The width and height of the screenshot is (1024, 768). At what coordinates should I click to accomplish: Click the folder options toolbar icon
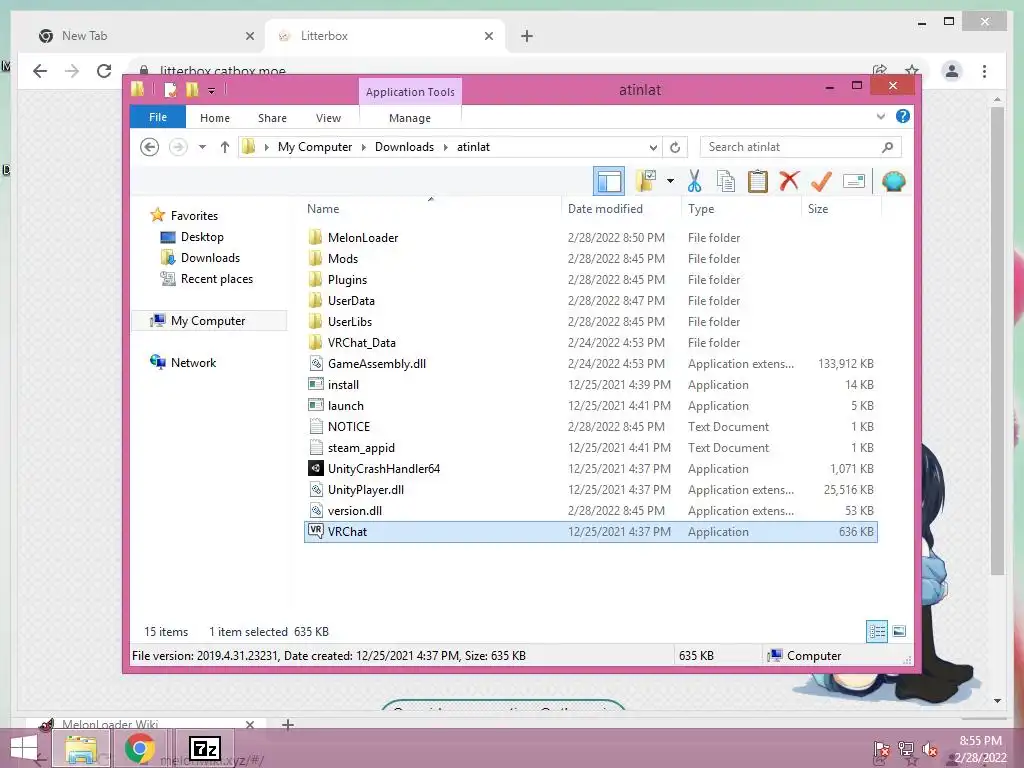point(646,181)
